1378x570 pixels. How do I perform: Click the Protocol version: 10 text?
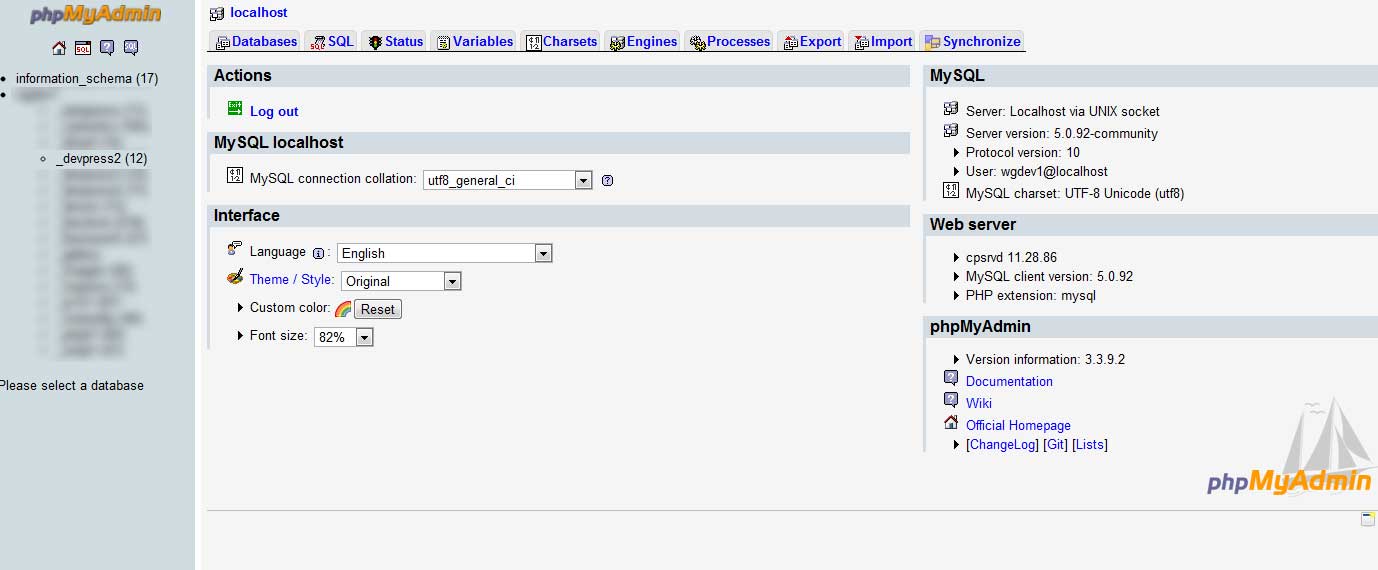click(x=1023, y=152)
